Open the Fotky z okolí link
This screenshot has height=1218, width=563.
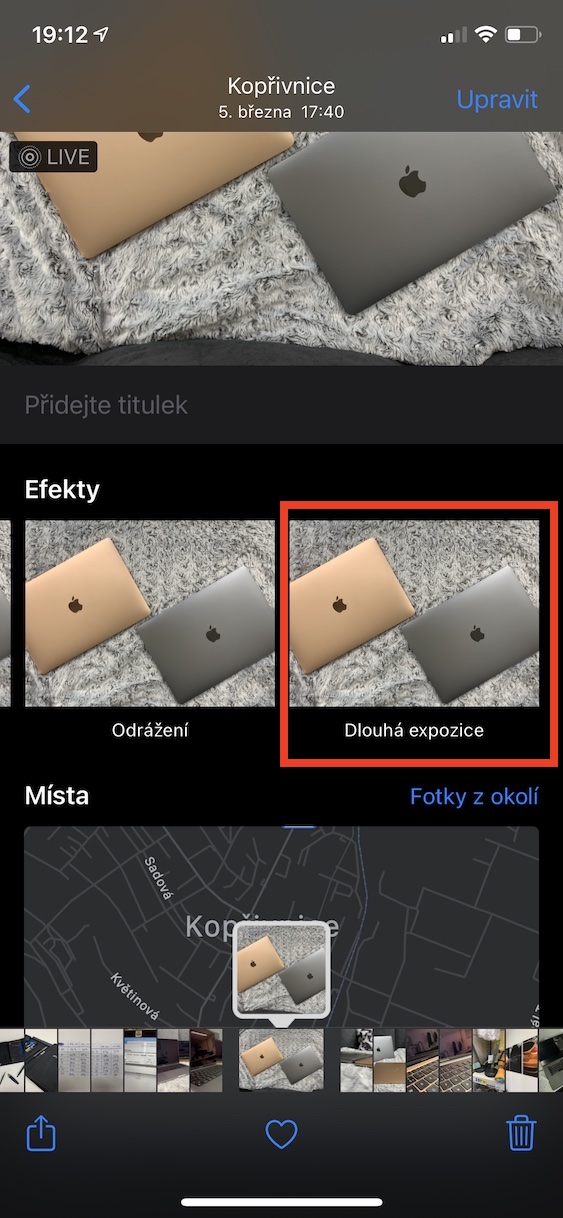[x=474, y=796]
